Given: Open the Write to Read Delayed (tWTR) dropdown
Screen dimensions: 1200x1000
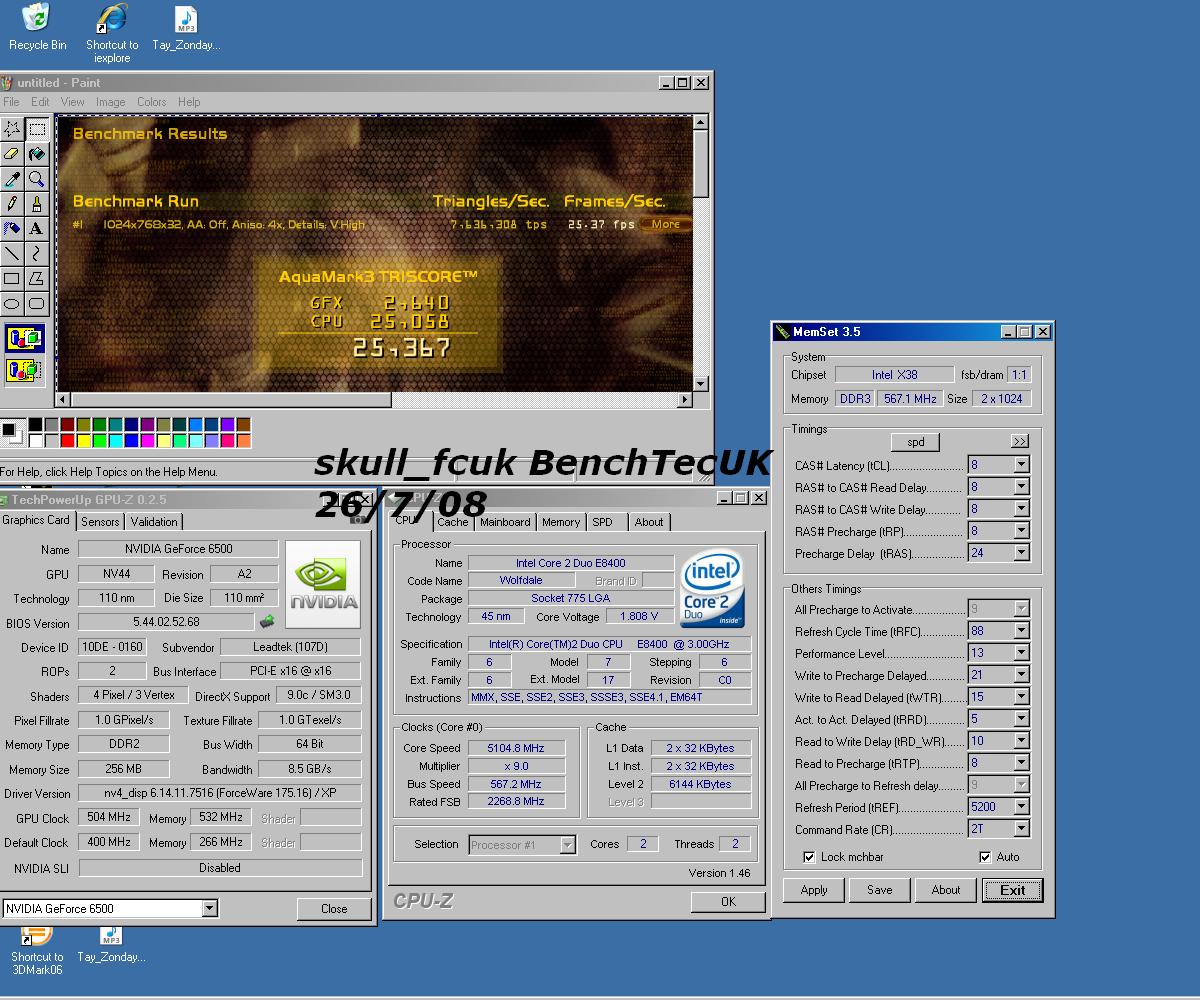Looking at the screenshot, I should point(1021,697).
